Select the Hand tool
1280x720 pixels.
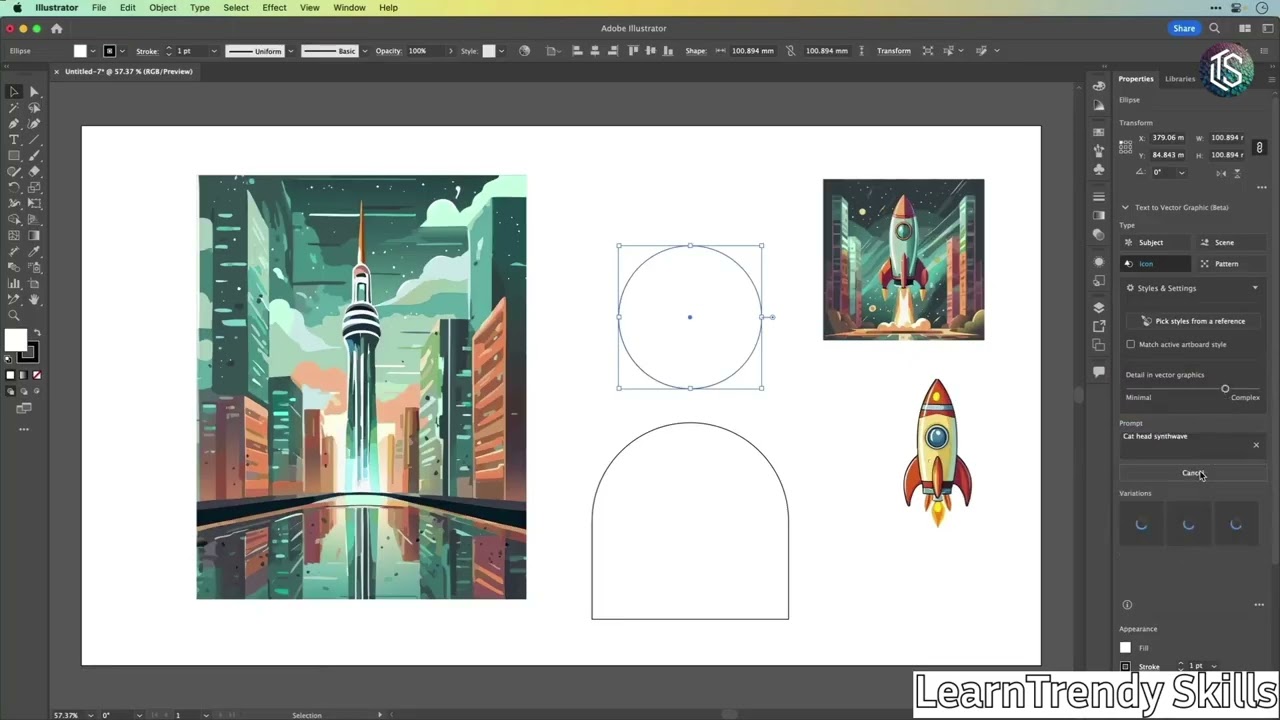[34, 299]
